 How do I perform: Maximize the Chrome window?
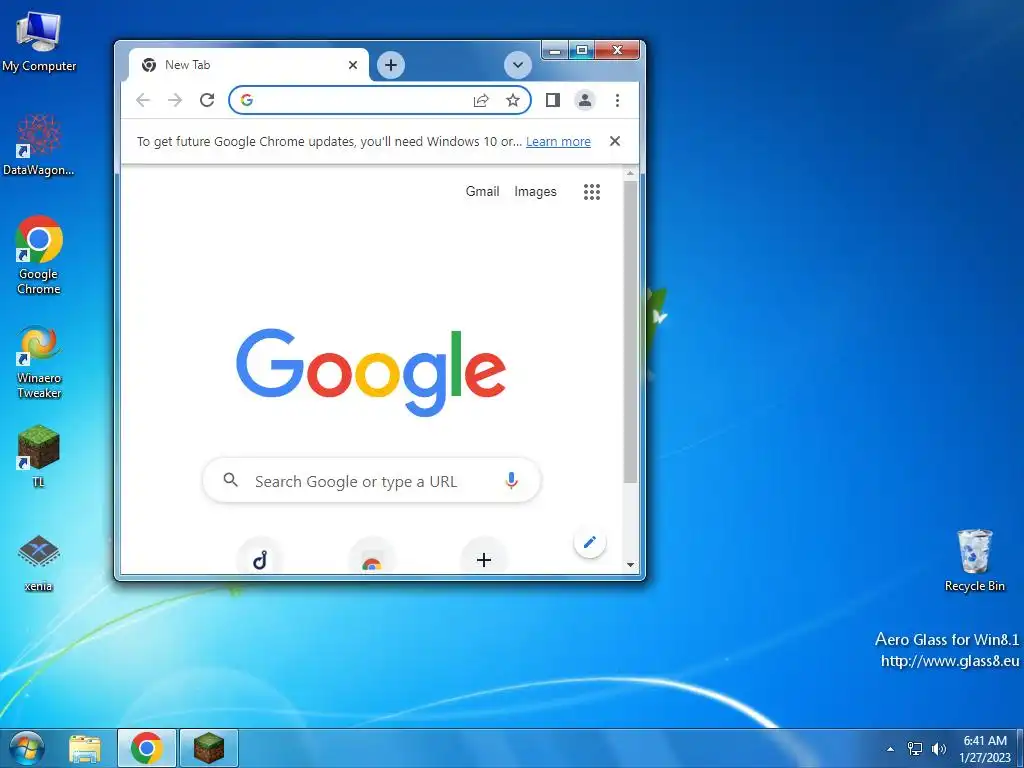click(582, 50)
